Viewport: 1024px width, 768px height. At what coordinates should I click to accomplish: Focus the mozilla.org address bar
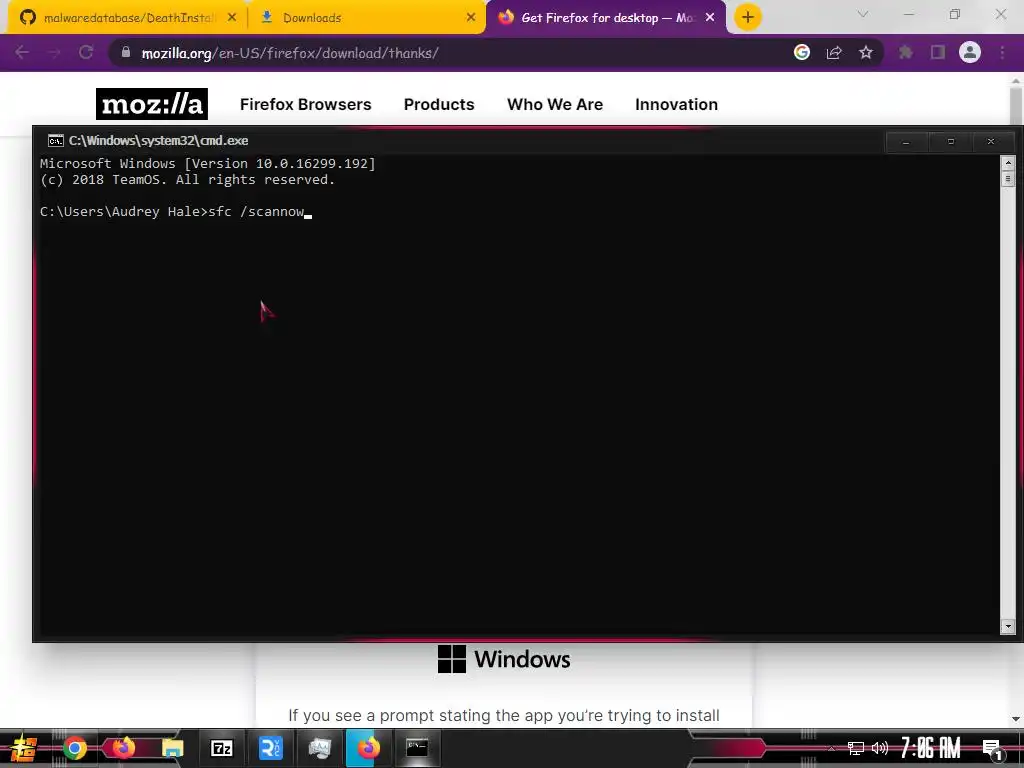point(451,53)
